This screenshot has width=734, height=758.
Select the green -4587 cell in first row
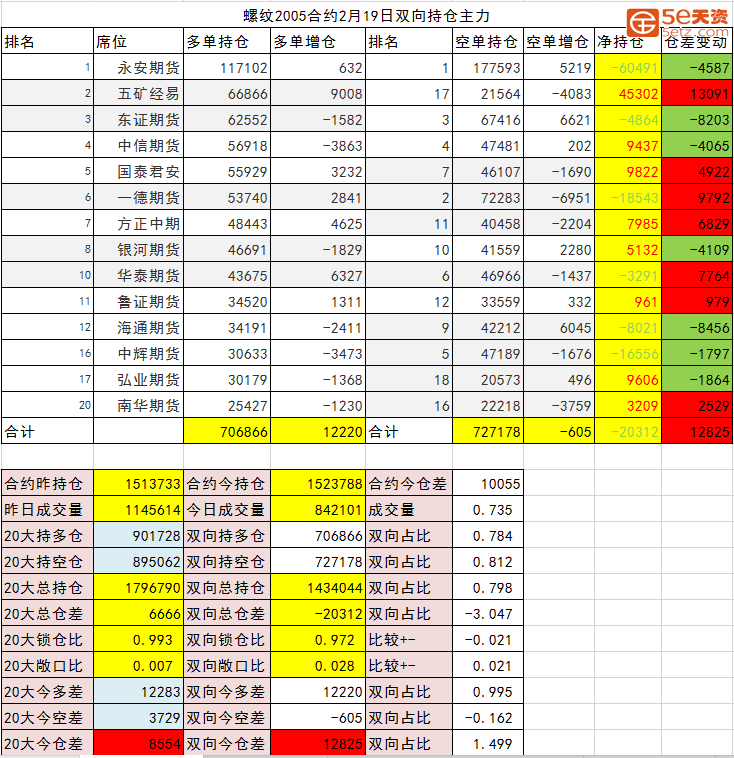(697, 69)
